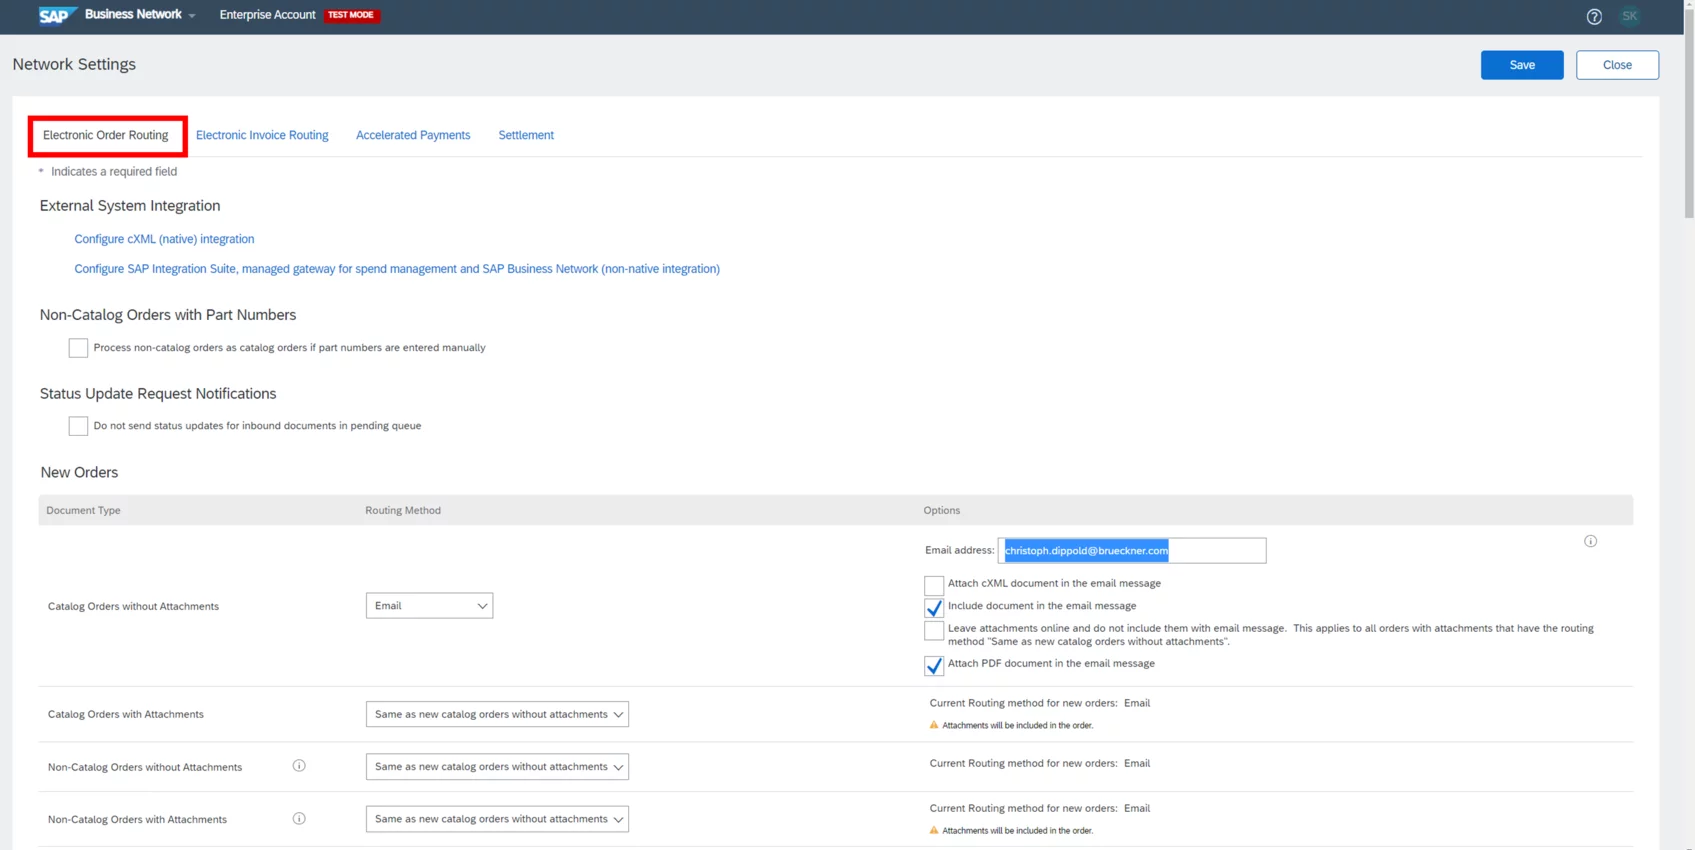This screenshot has width=1695, height=850.
Task: Click info icon beside the email address options
Action: tap(1590, 541)
